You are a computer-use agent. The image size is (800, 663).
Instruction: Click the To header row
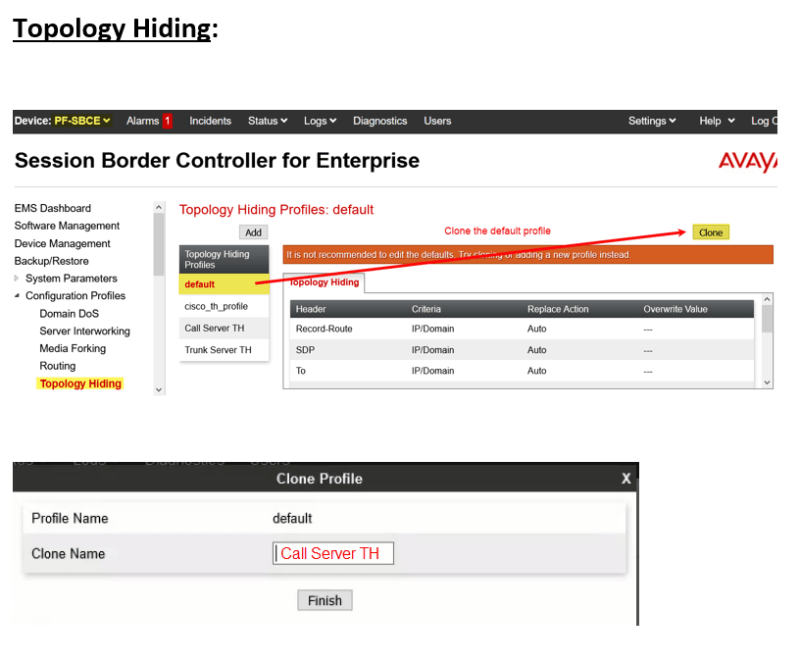pyautogui.click(x=522, y=371)
